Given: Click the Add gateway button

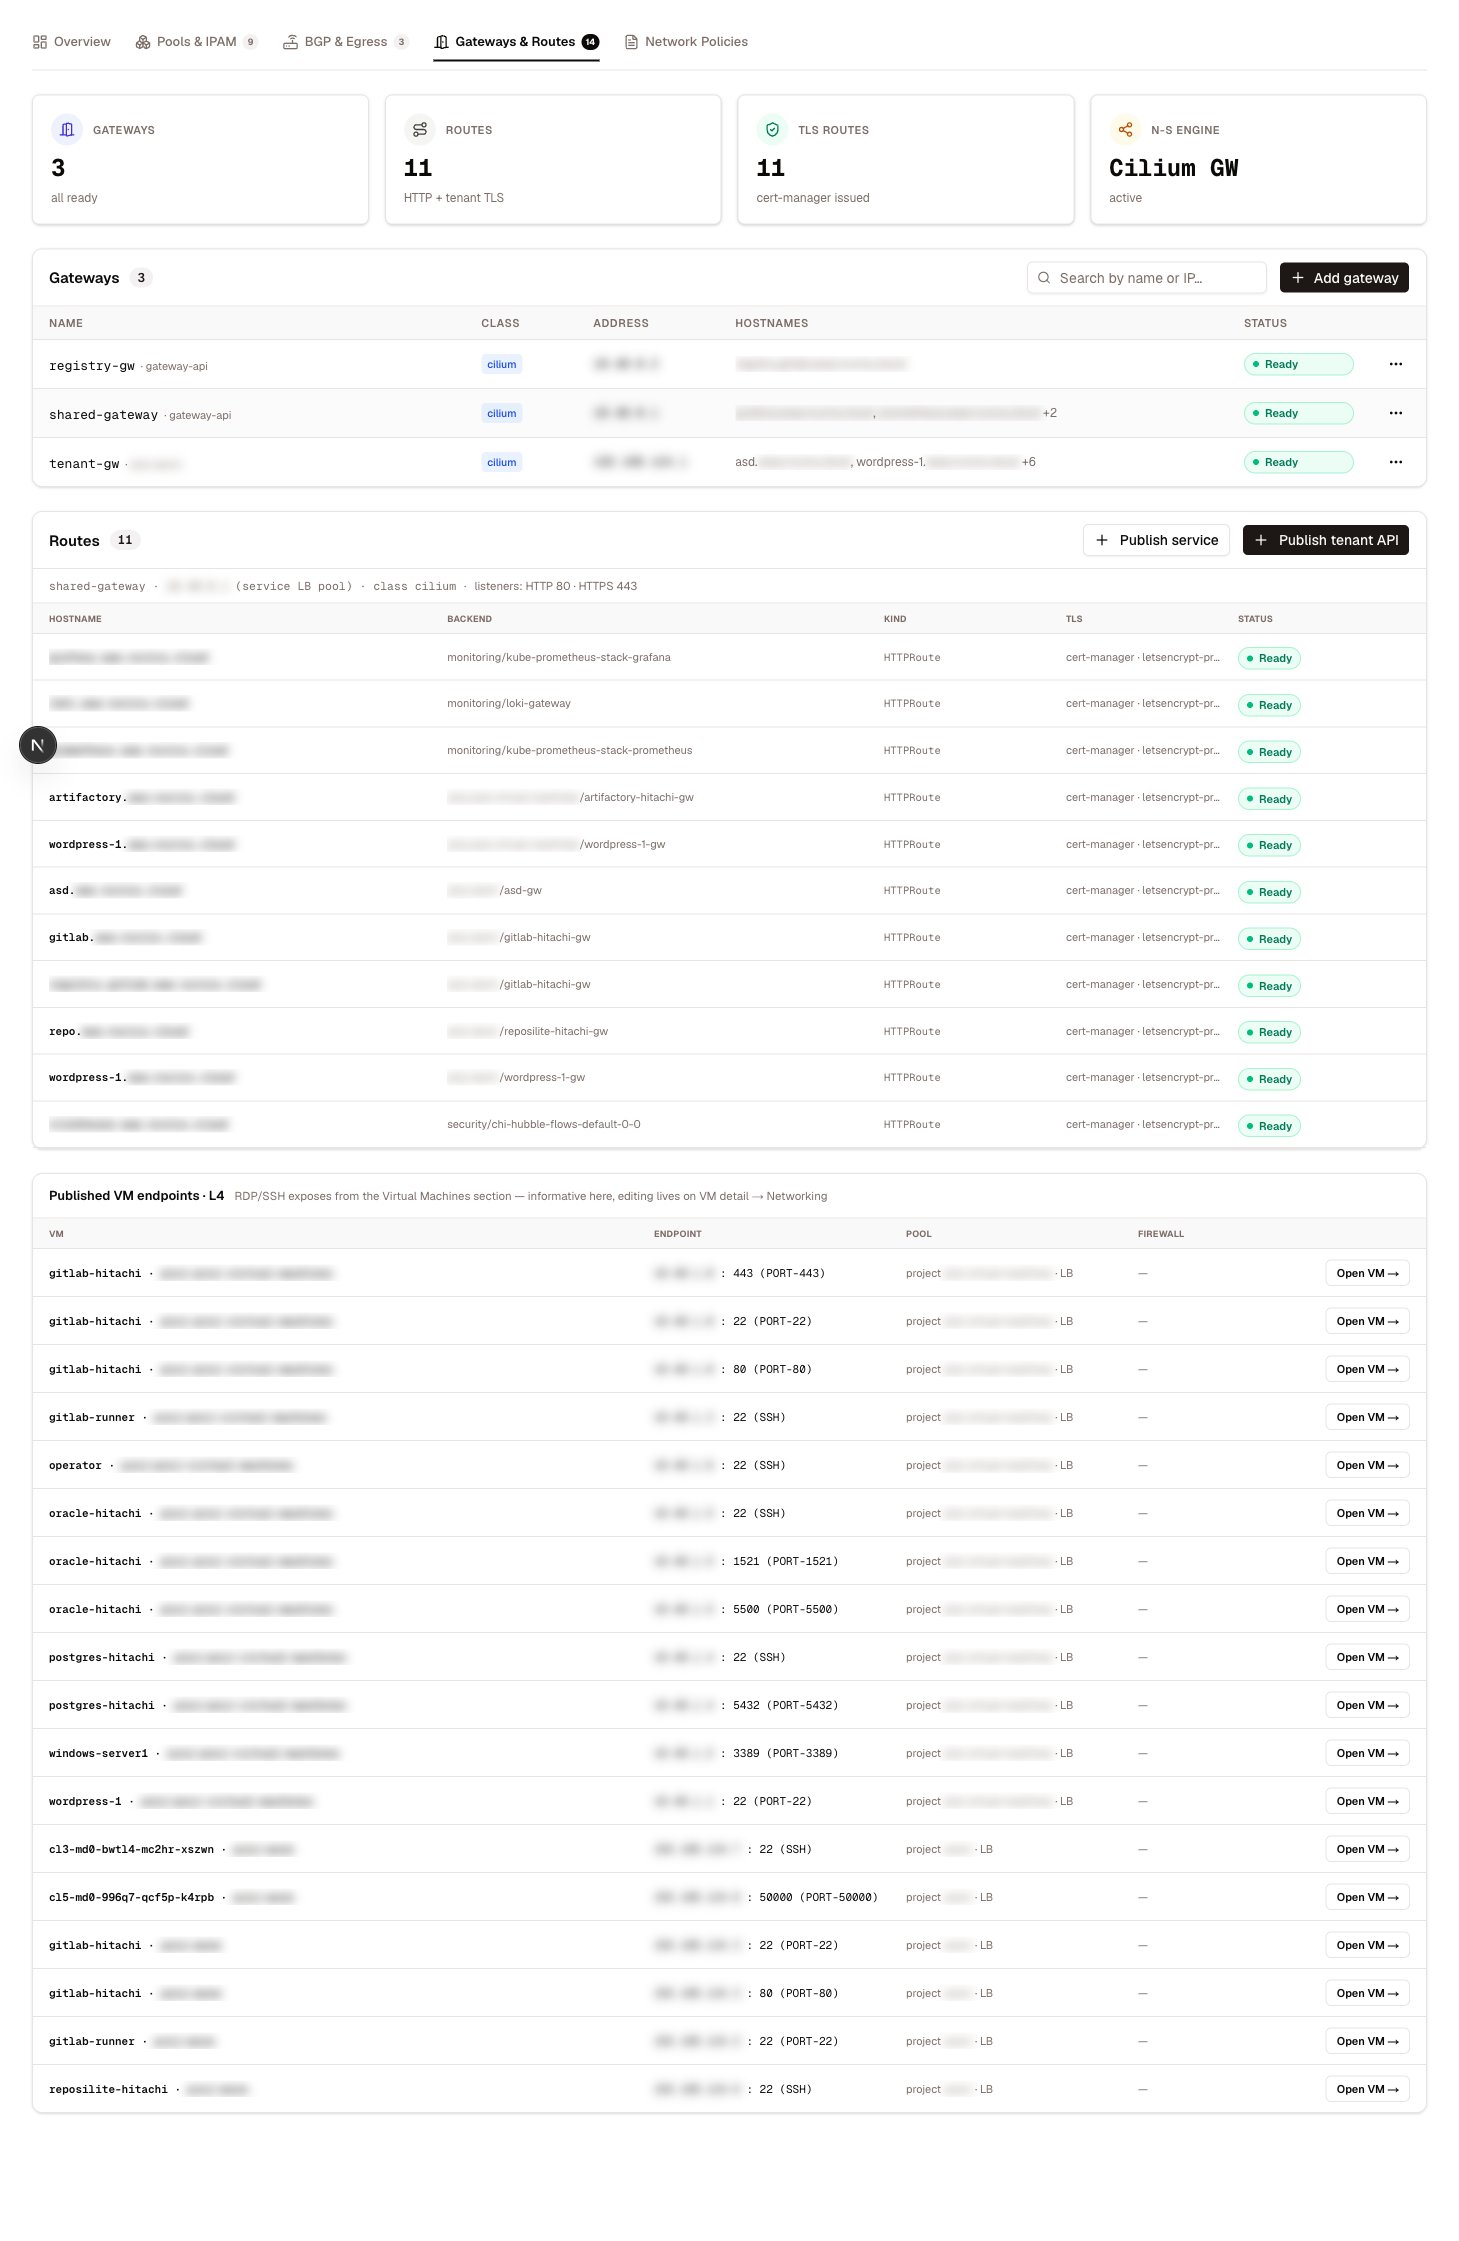Looking at the screenshot, I should point(1344,278).
